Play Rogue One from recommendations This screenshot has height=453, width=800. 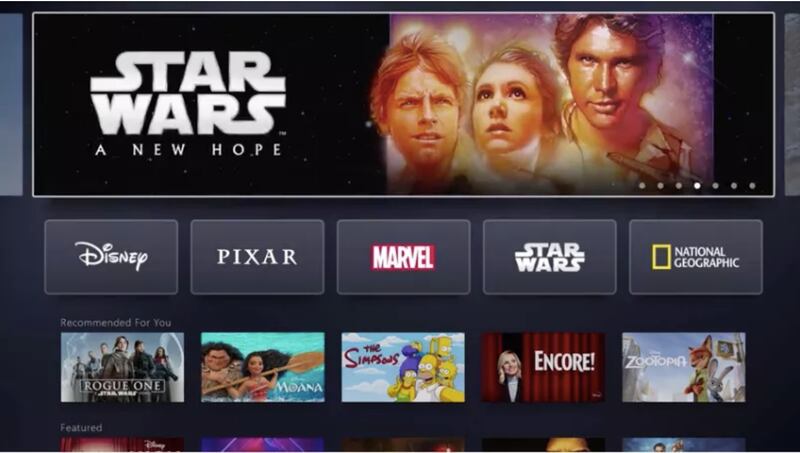(x=122, y=367)
